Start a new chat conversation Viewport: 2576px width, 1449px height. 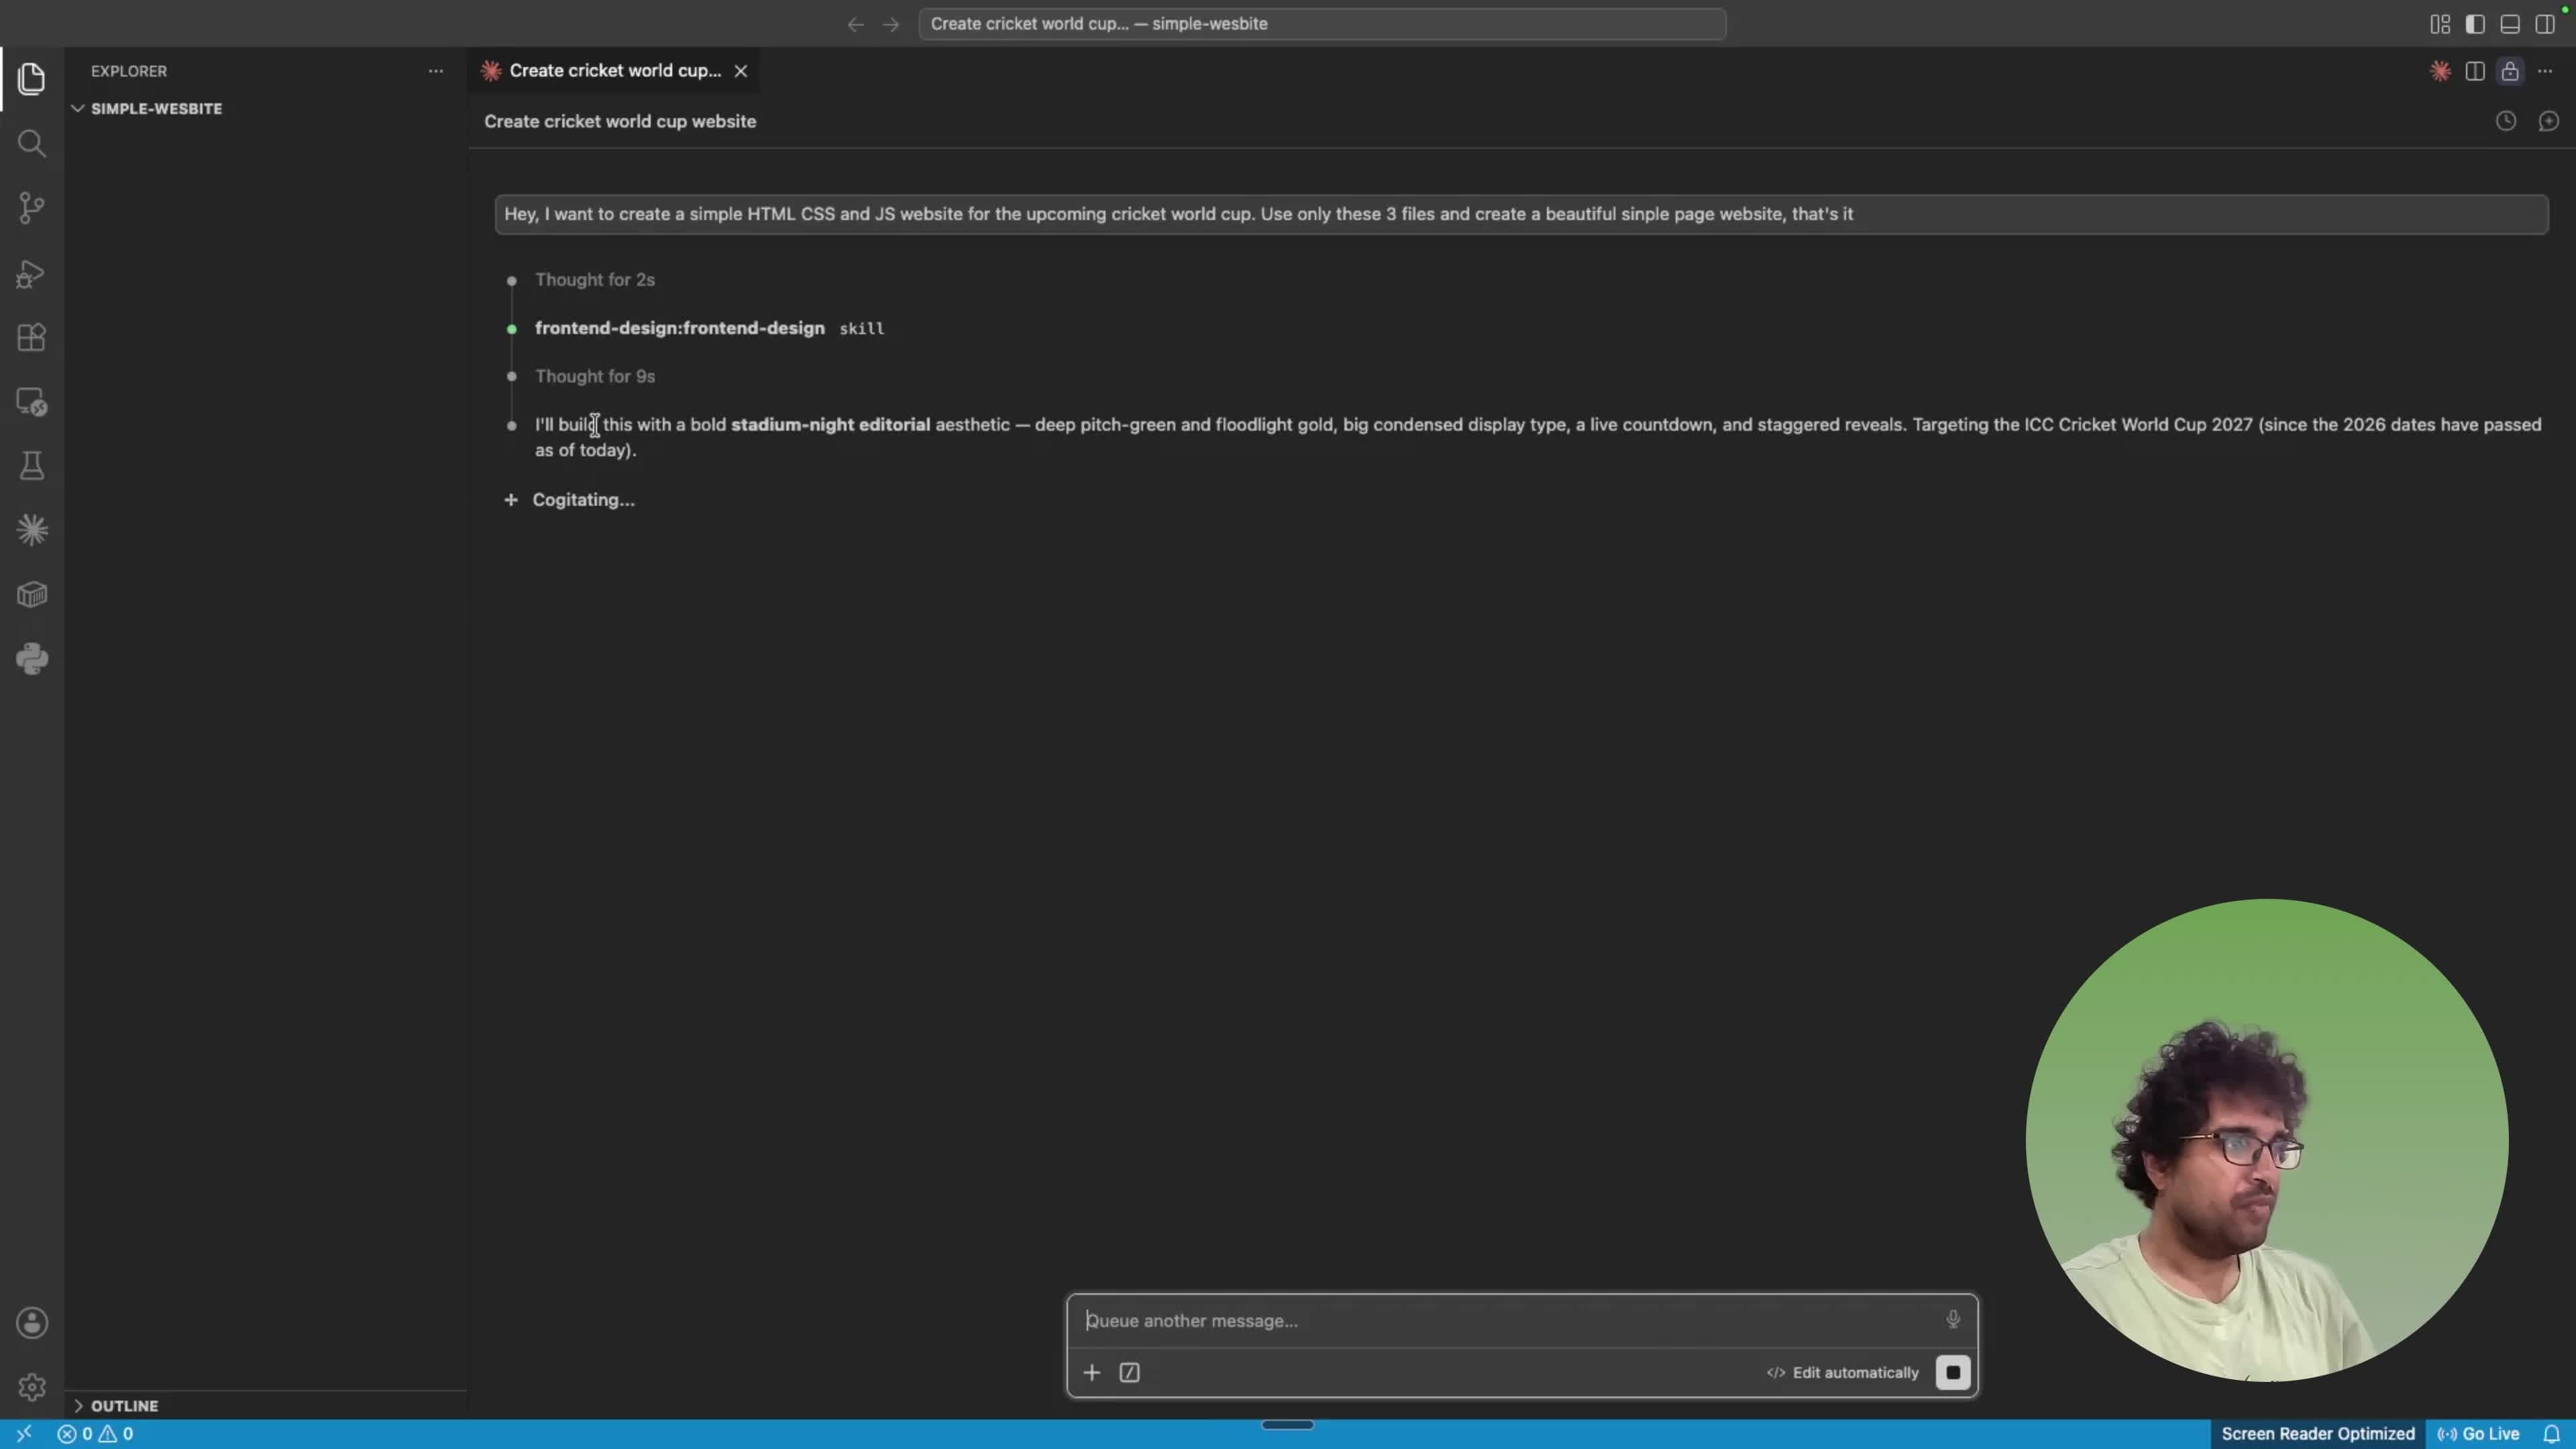coord(2548,121)
